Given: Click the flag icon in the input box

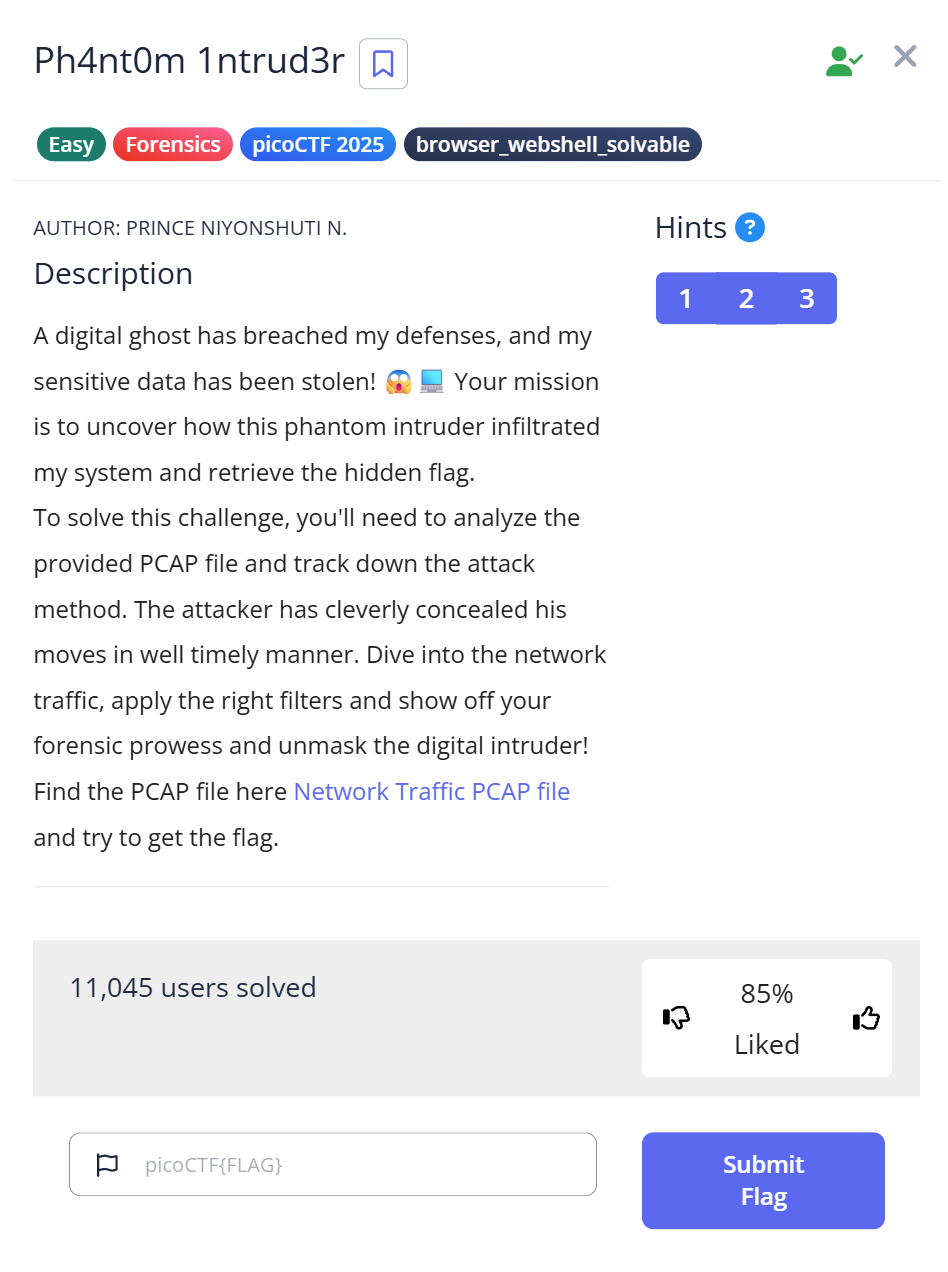Looking at the screenshot, I should (x=107, y=1164).
